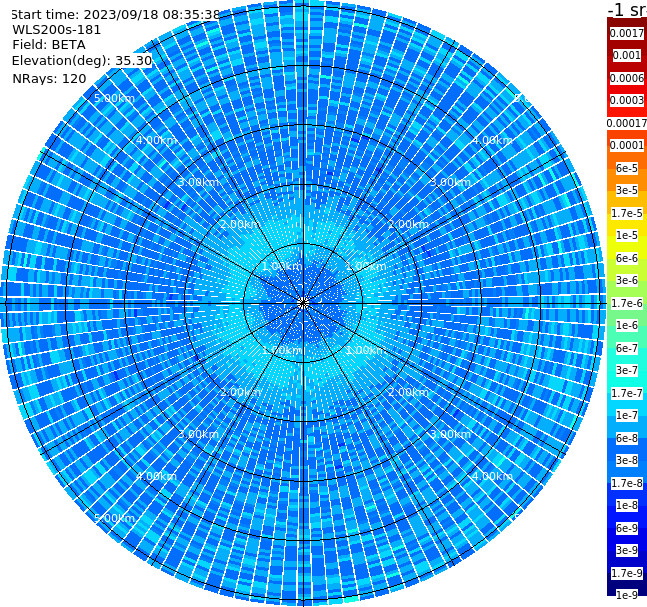Click the upper-left 1.00km range label
Screen dimensions: 647x607
(x=283, y=266)
